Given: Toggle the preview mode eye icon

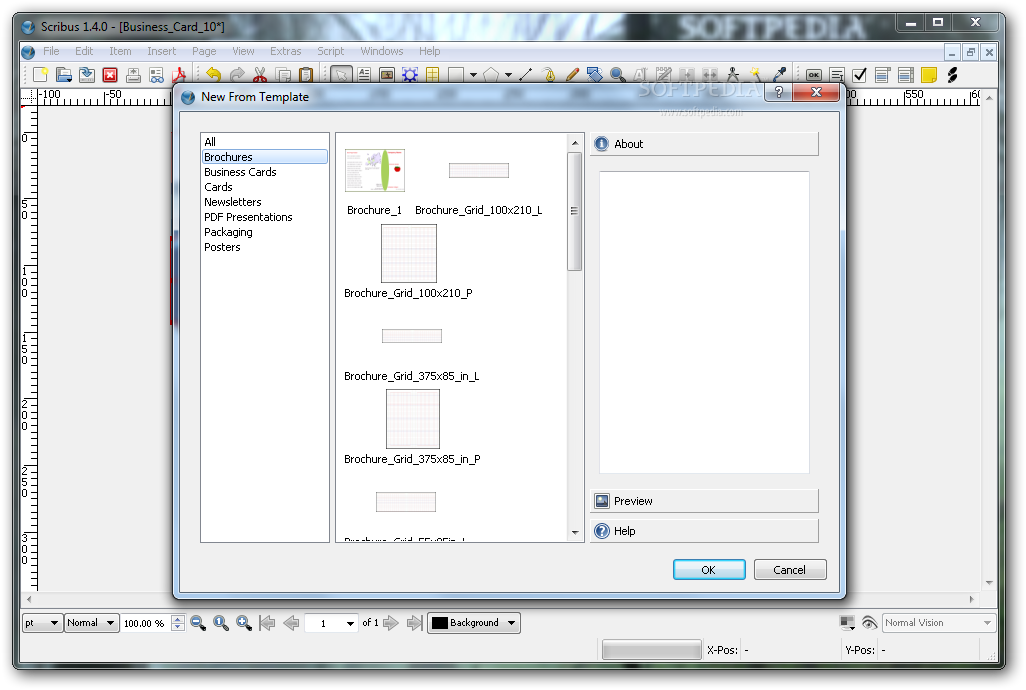Looking at the screenshot, I should 869,623.
